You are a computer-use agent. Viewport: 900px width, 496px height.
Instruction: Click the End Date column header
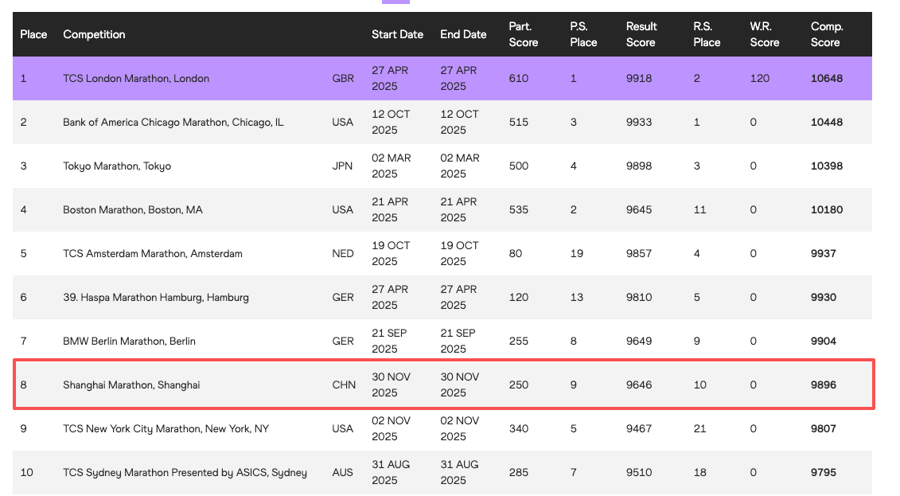pos(463,35)
